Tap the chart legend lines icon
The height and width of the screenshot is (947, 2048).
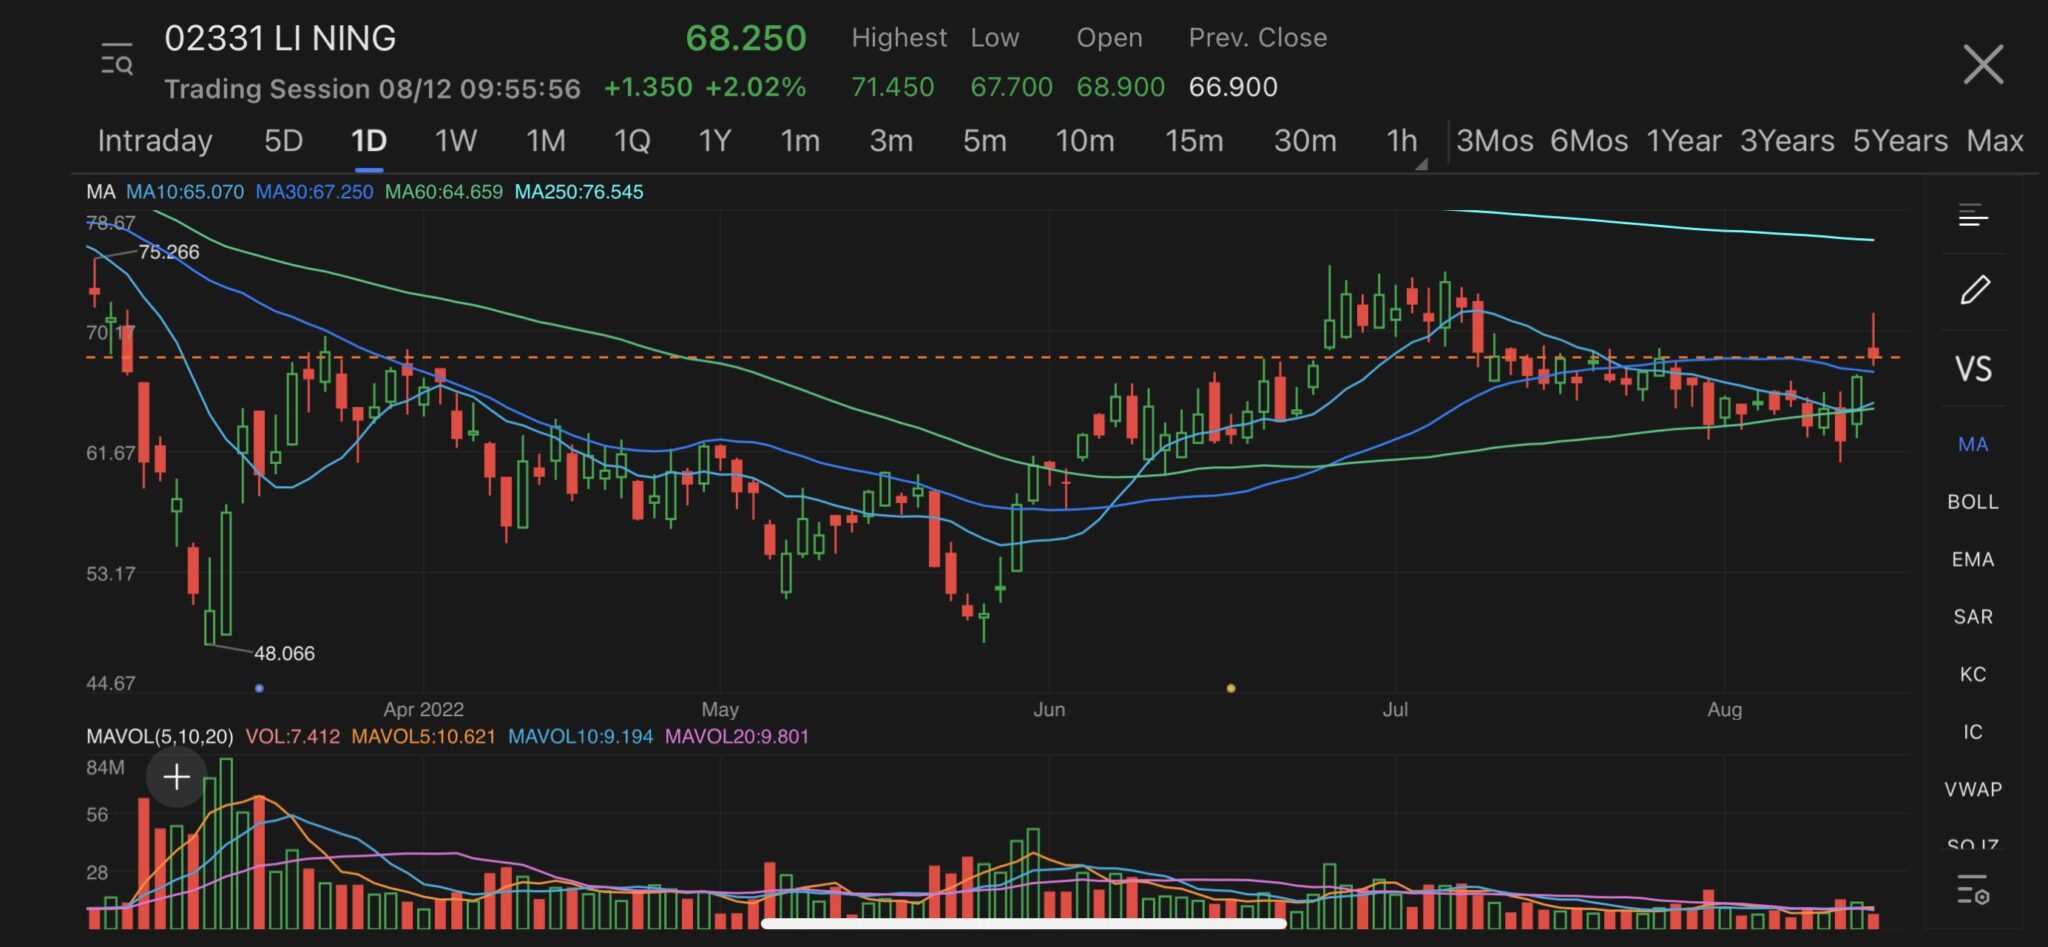[x=1973, y=214]
